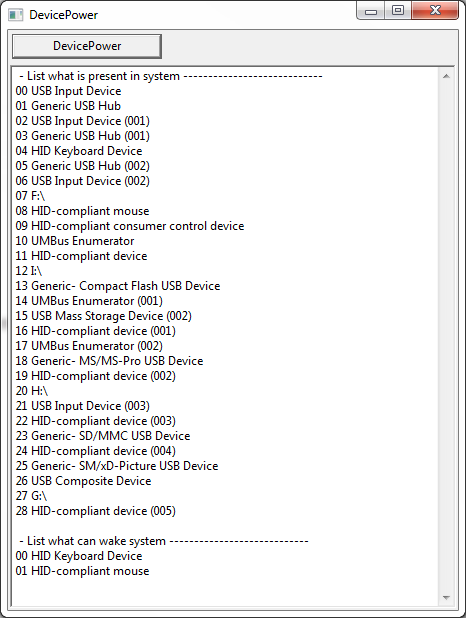The image size is (466, 618).
Task: Click the '26 USB Composite Device' line
Action: [84, 481]
